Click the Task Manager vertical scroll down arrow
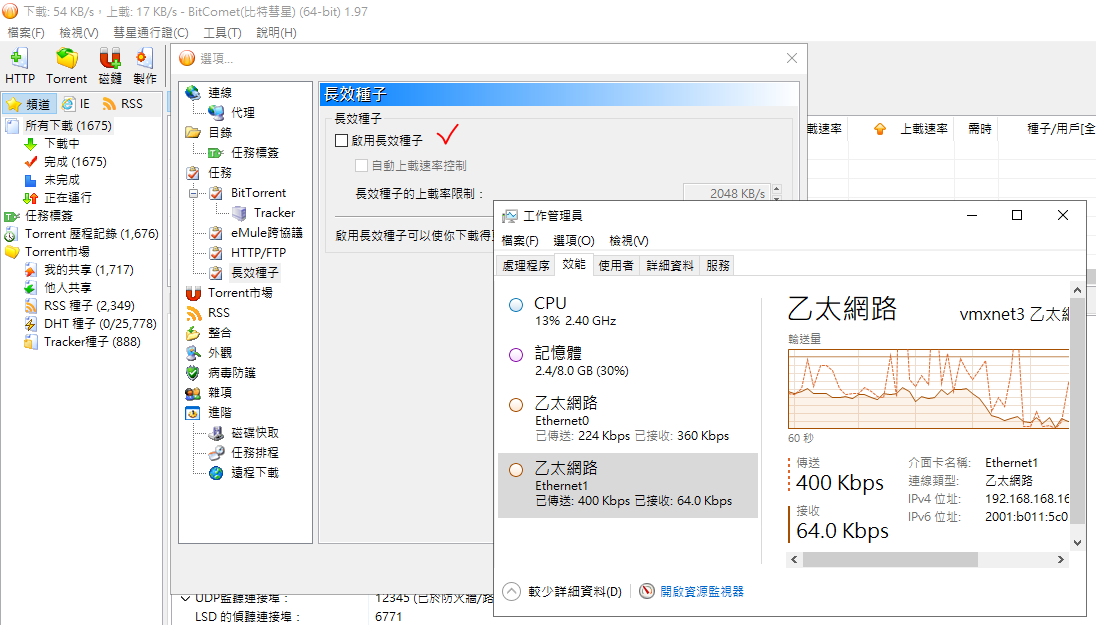1096x625 pixels. click(1077, 543)
